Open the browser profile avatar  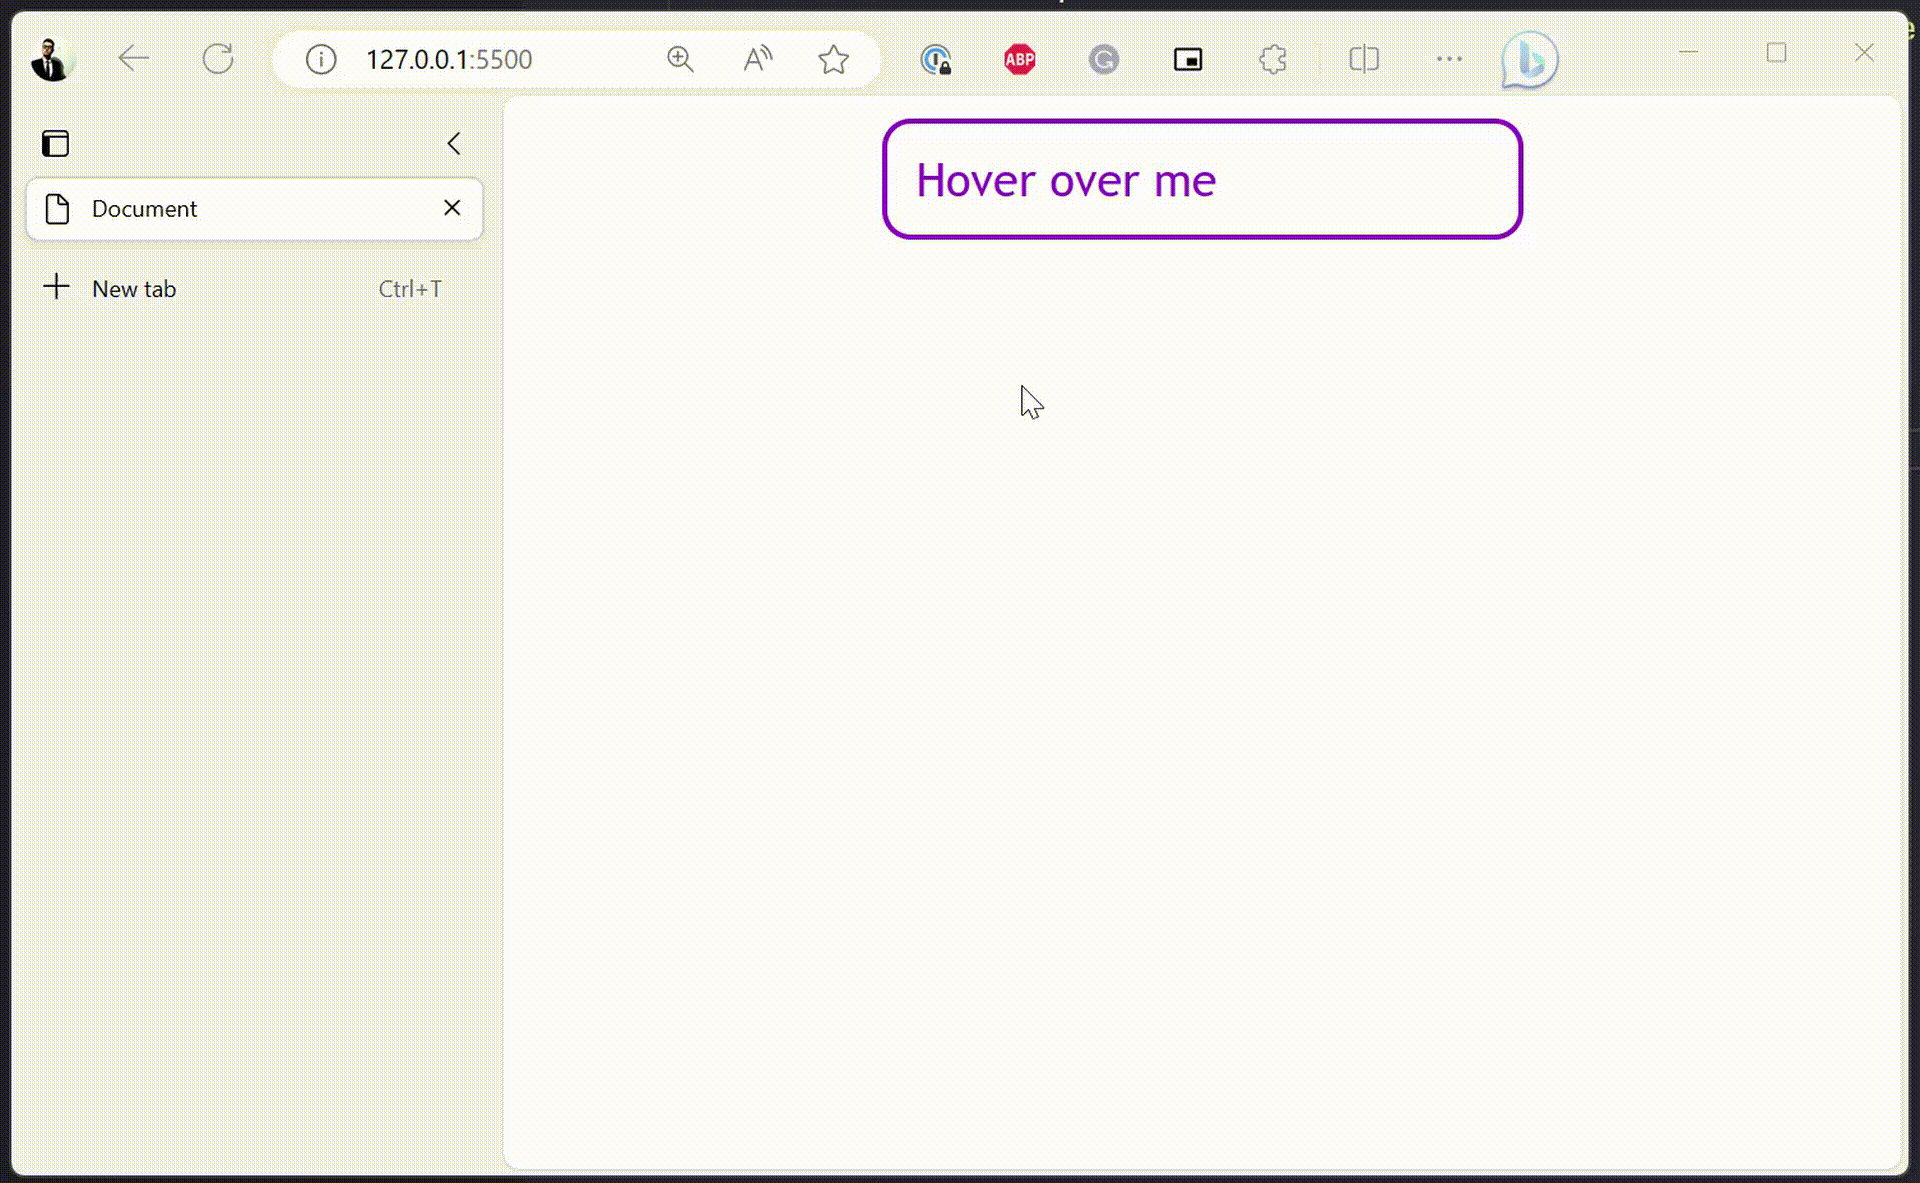[x=52, y=59]
